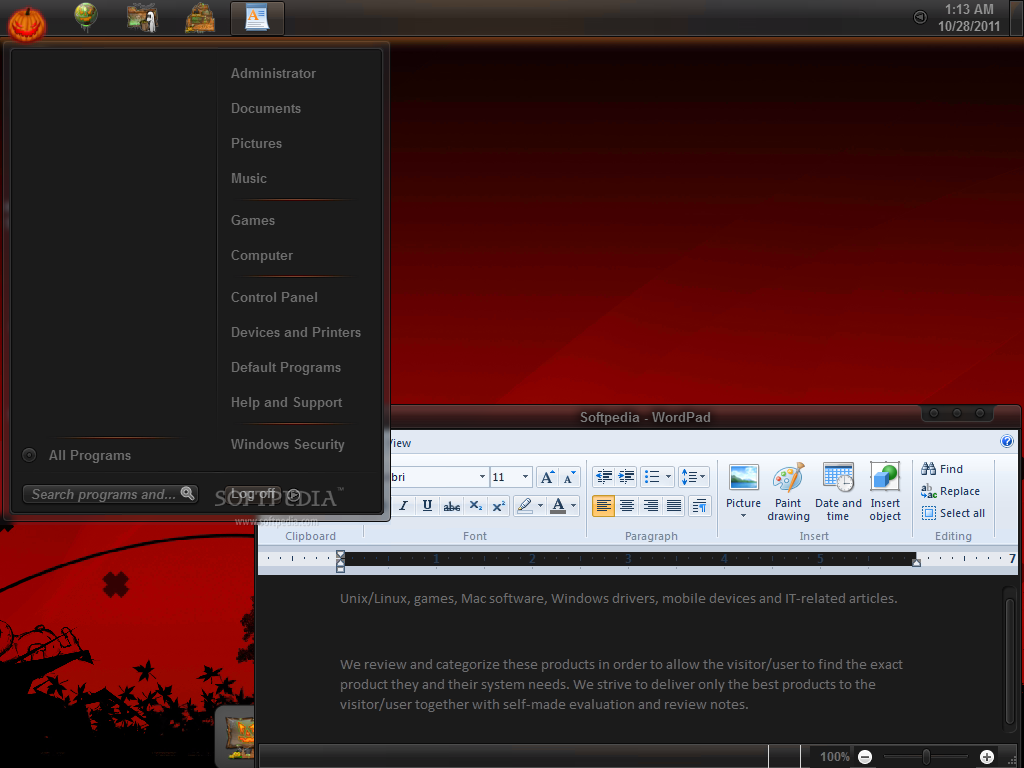Open Windows Security
1024x768 pixels.
tap(287, 445)
